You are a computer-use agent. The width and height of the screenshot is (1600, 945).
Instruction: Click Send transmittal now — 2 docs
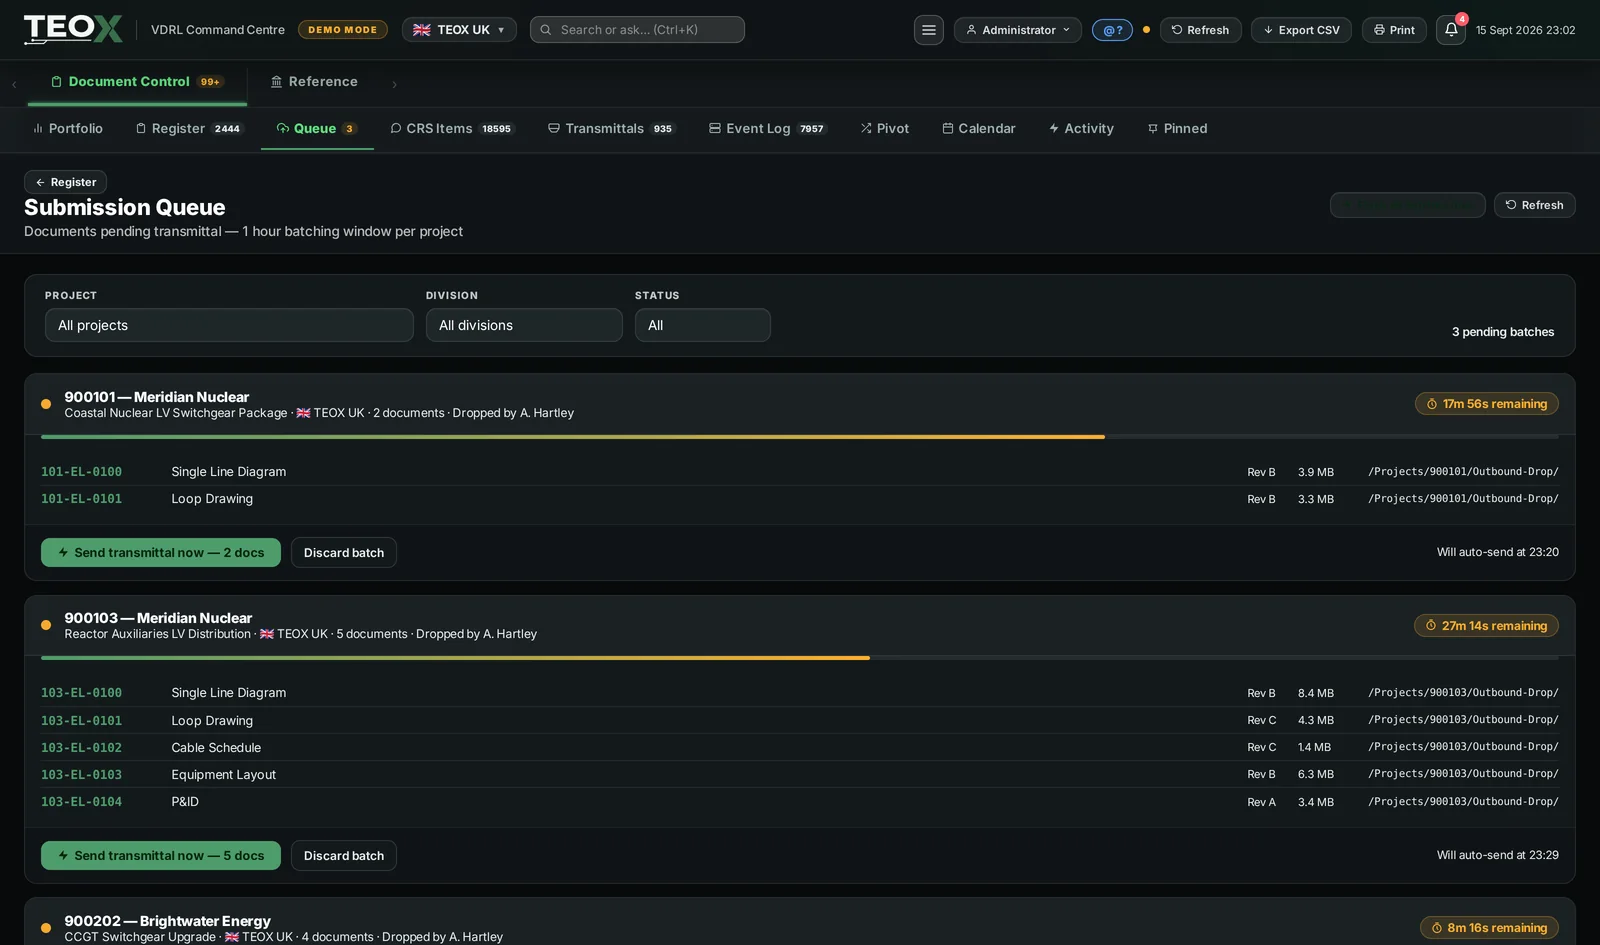coord(161,553)
